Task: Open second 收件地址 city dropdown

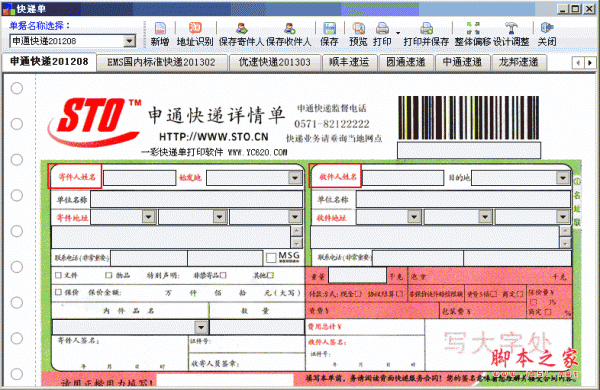Action: (485, 217)
